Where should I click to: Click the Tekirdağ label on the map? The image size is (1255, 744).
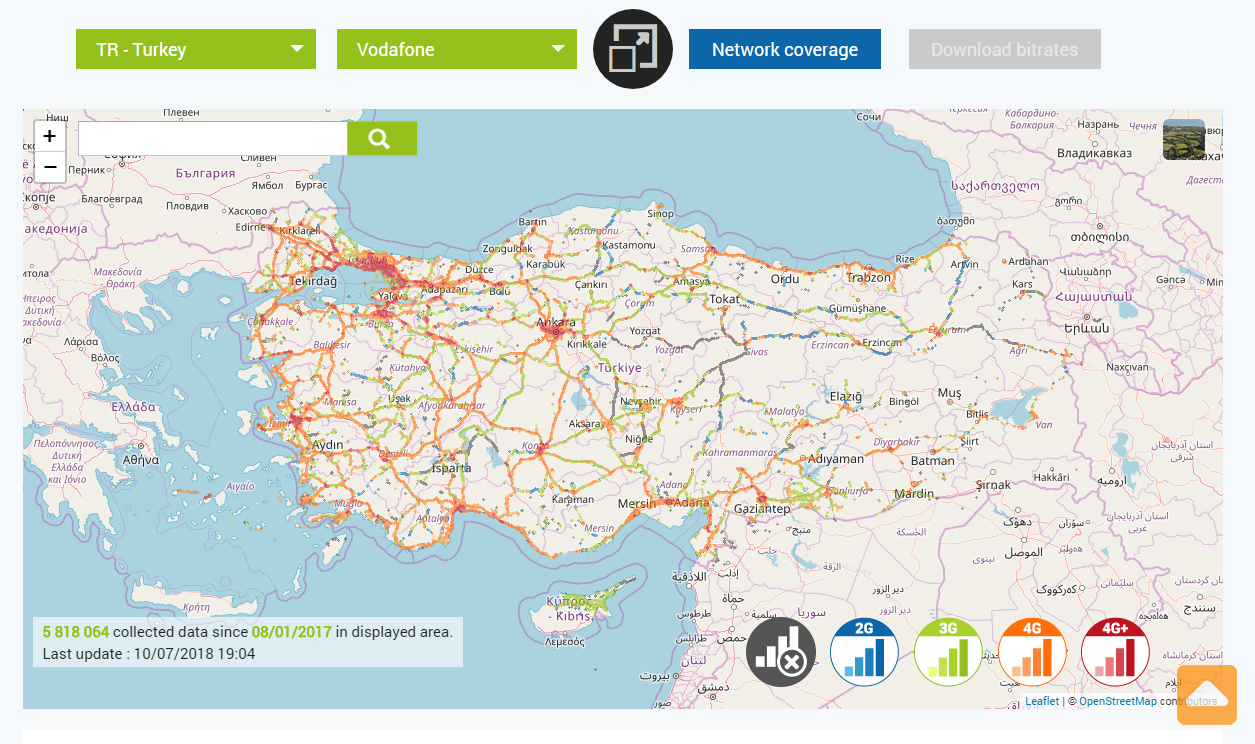(311, 283)
